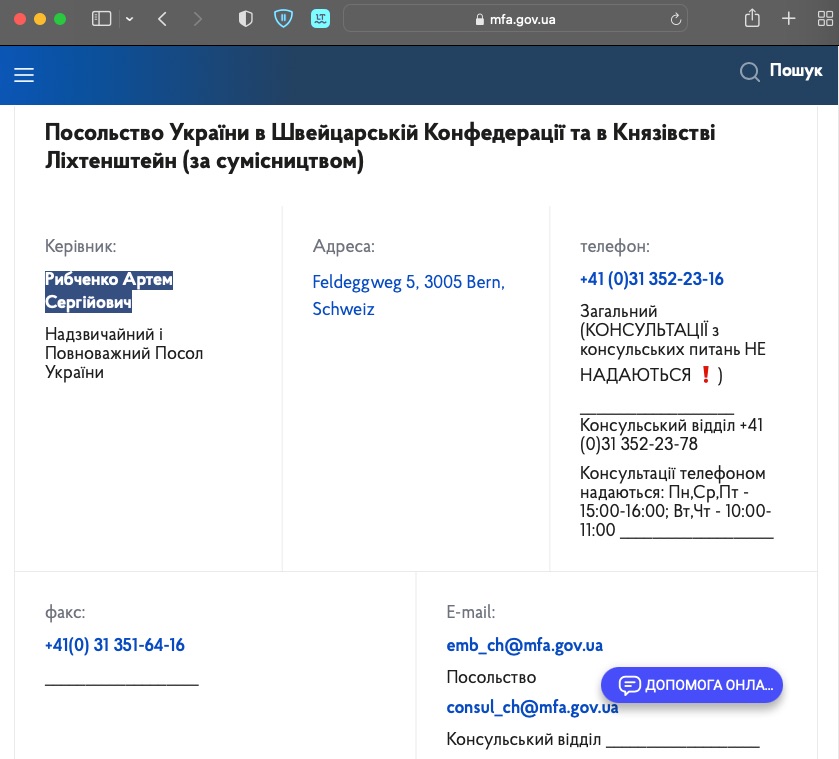839x759 pixels.
Task: Open the teal translate extension icon
Action: coord(321,19)
